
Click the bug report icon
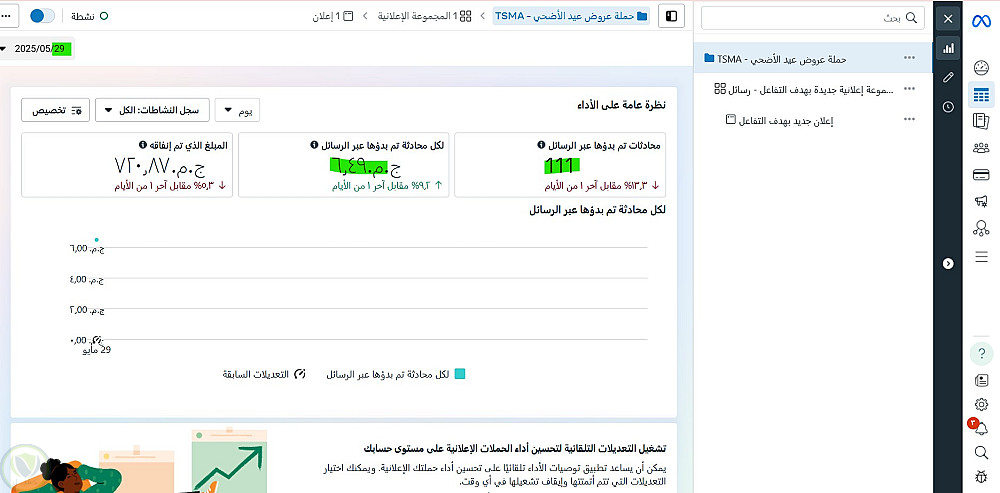(x=982, y=476)
